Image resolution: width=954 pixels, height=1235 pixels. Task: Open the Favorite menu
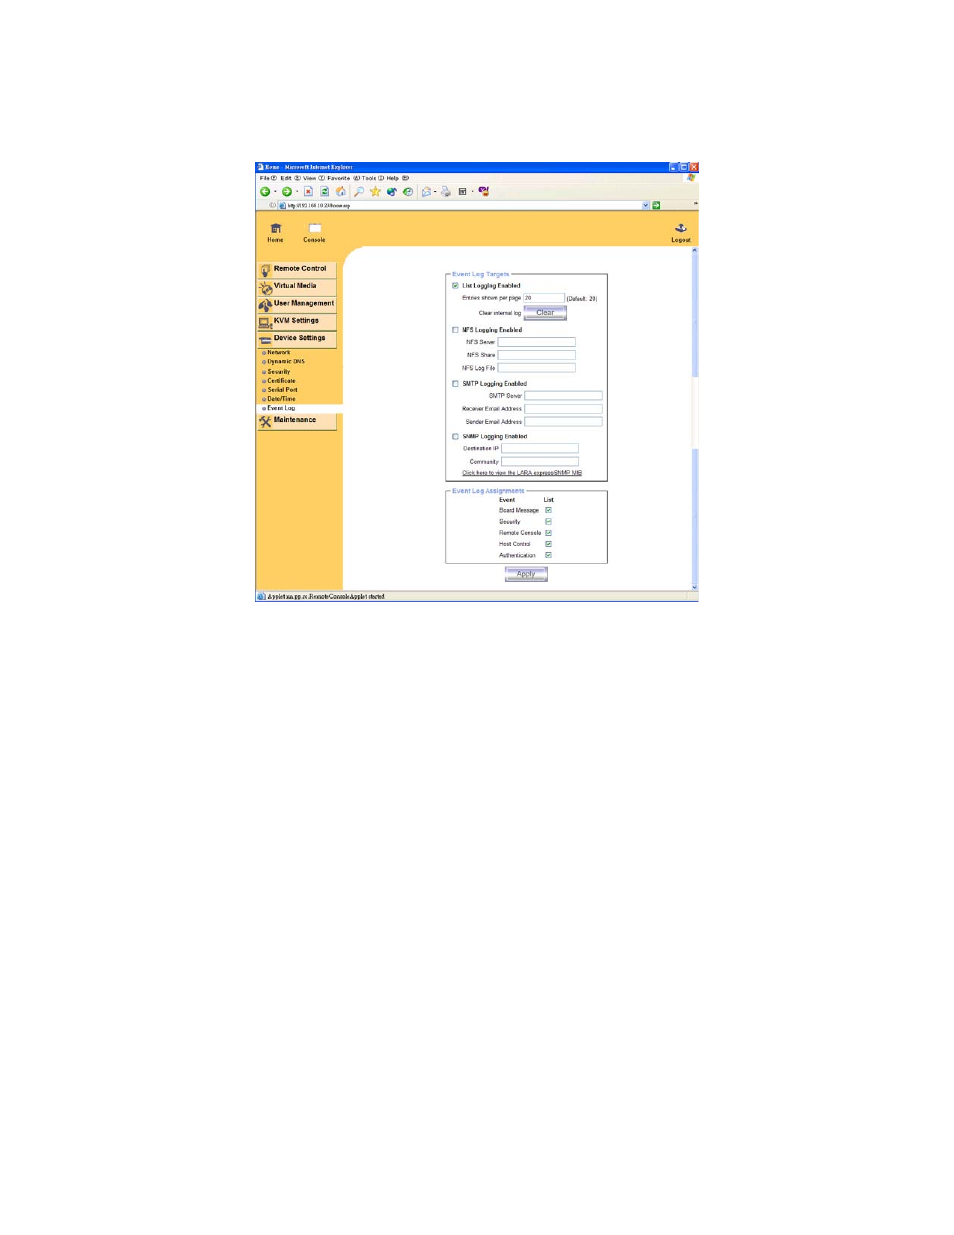343,178
